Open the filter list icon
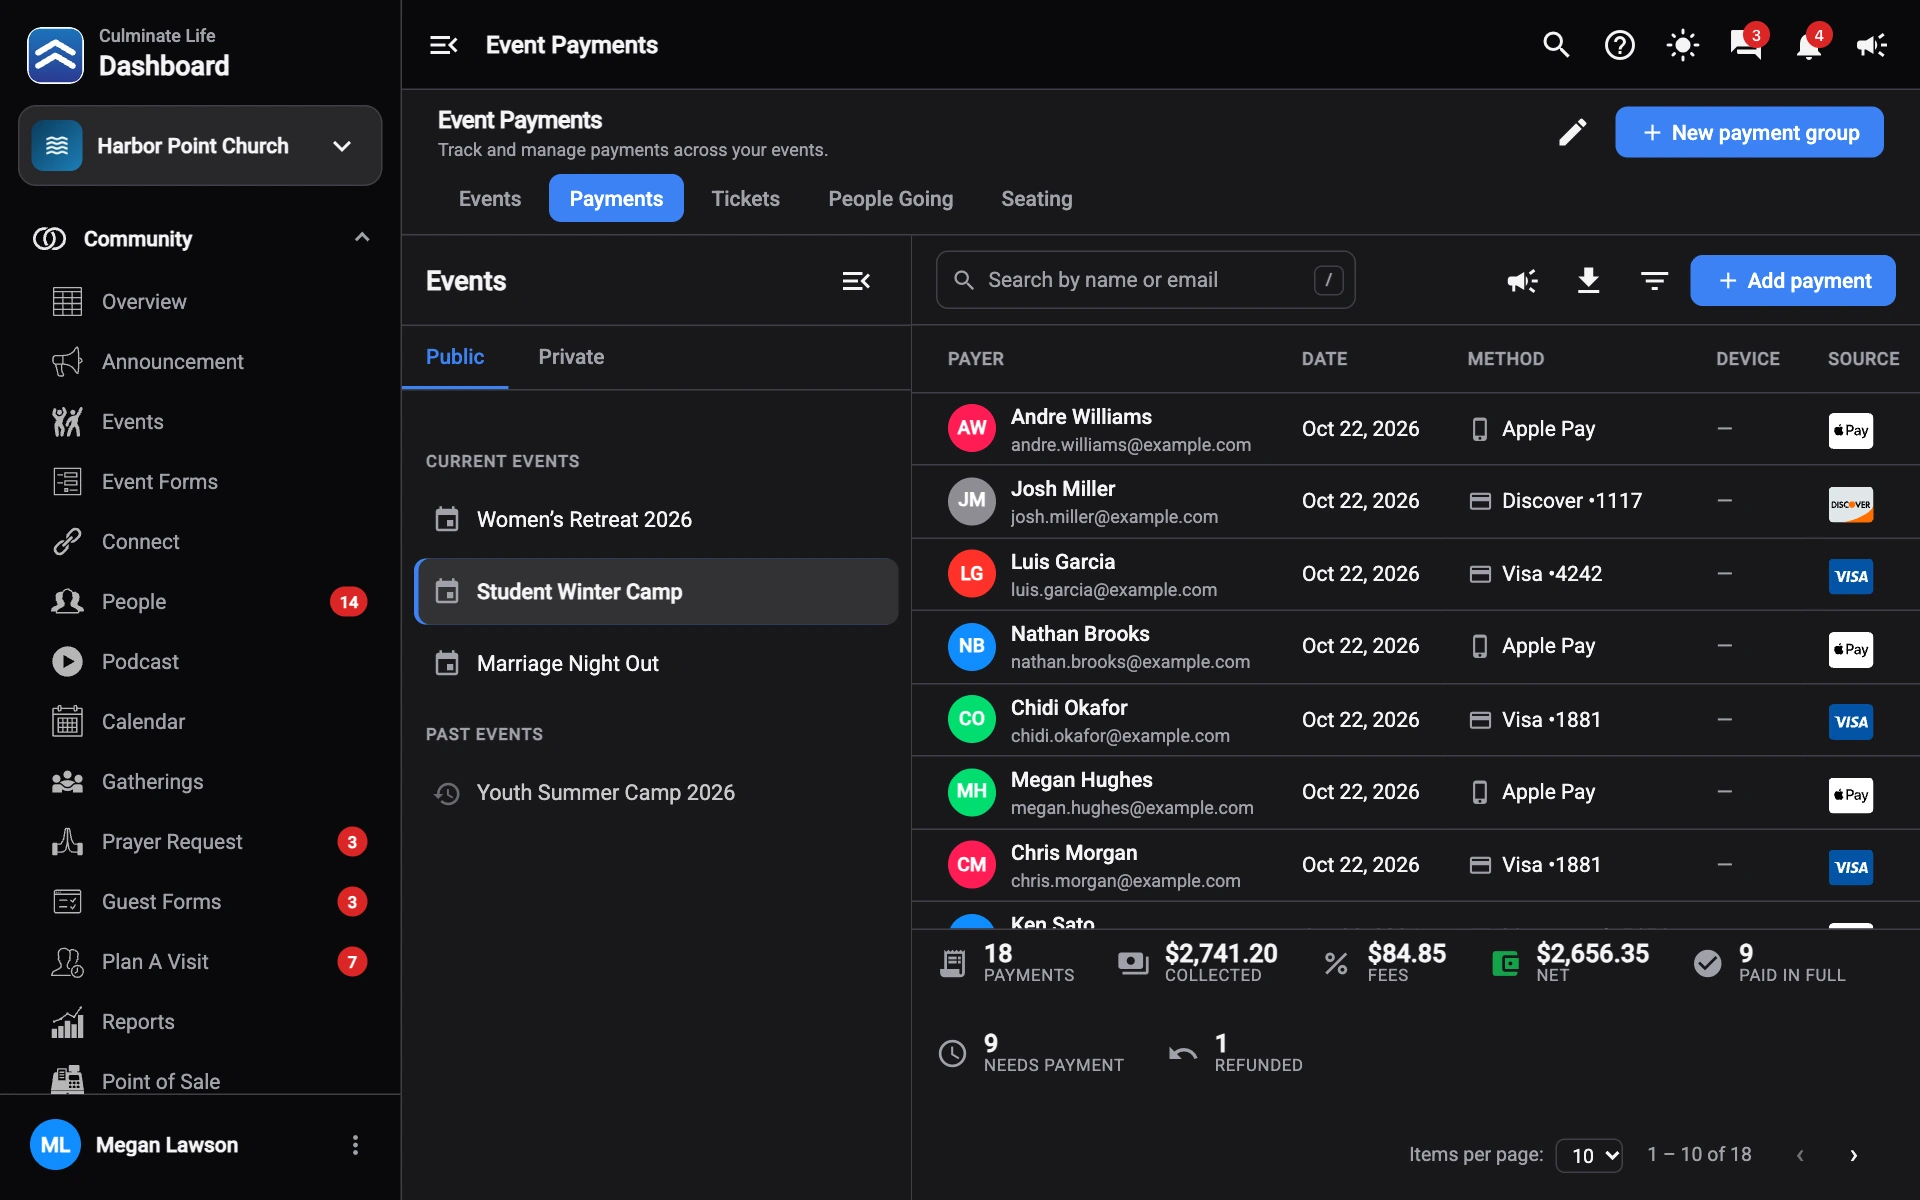The width and height of the screenshot is (1920, 1200). point(1654,281)
